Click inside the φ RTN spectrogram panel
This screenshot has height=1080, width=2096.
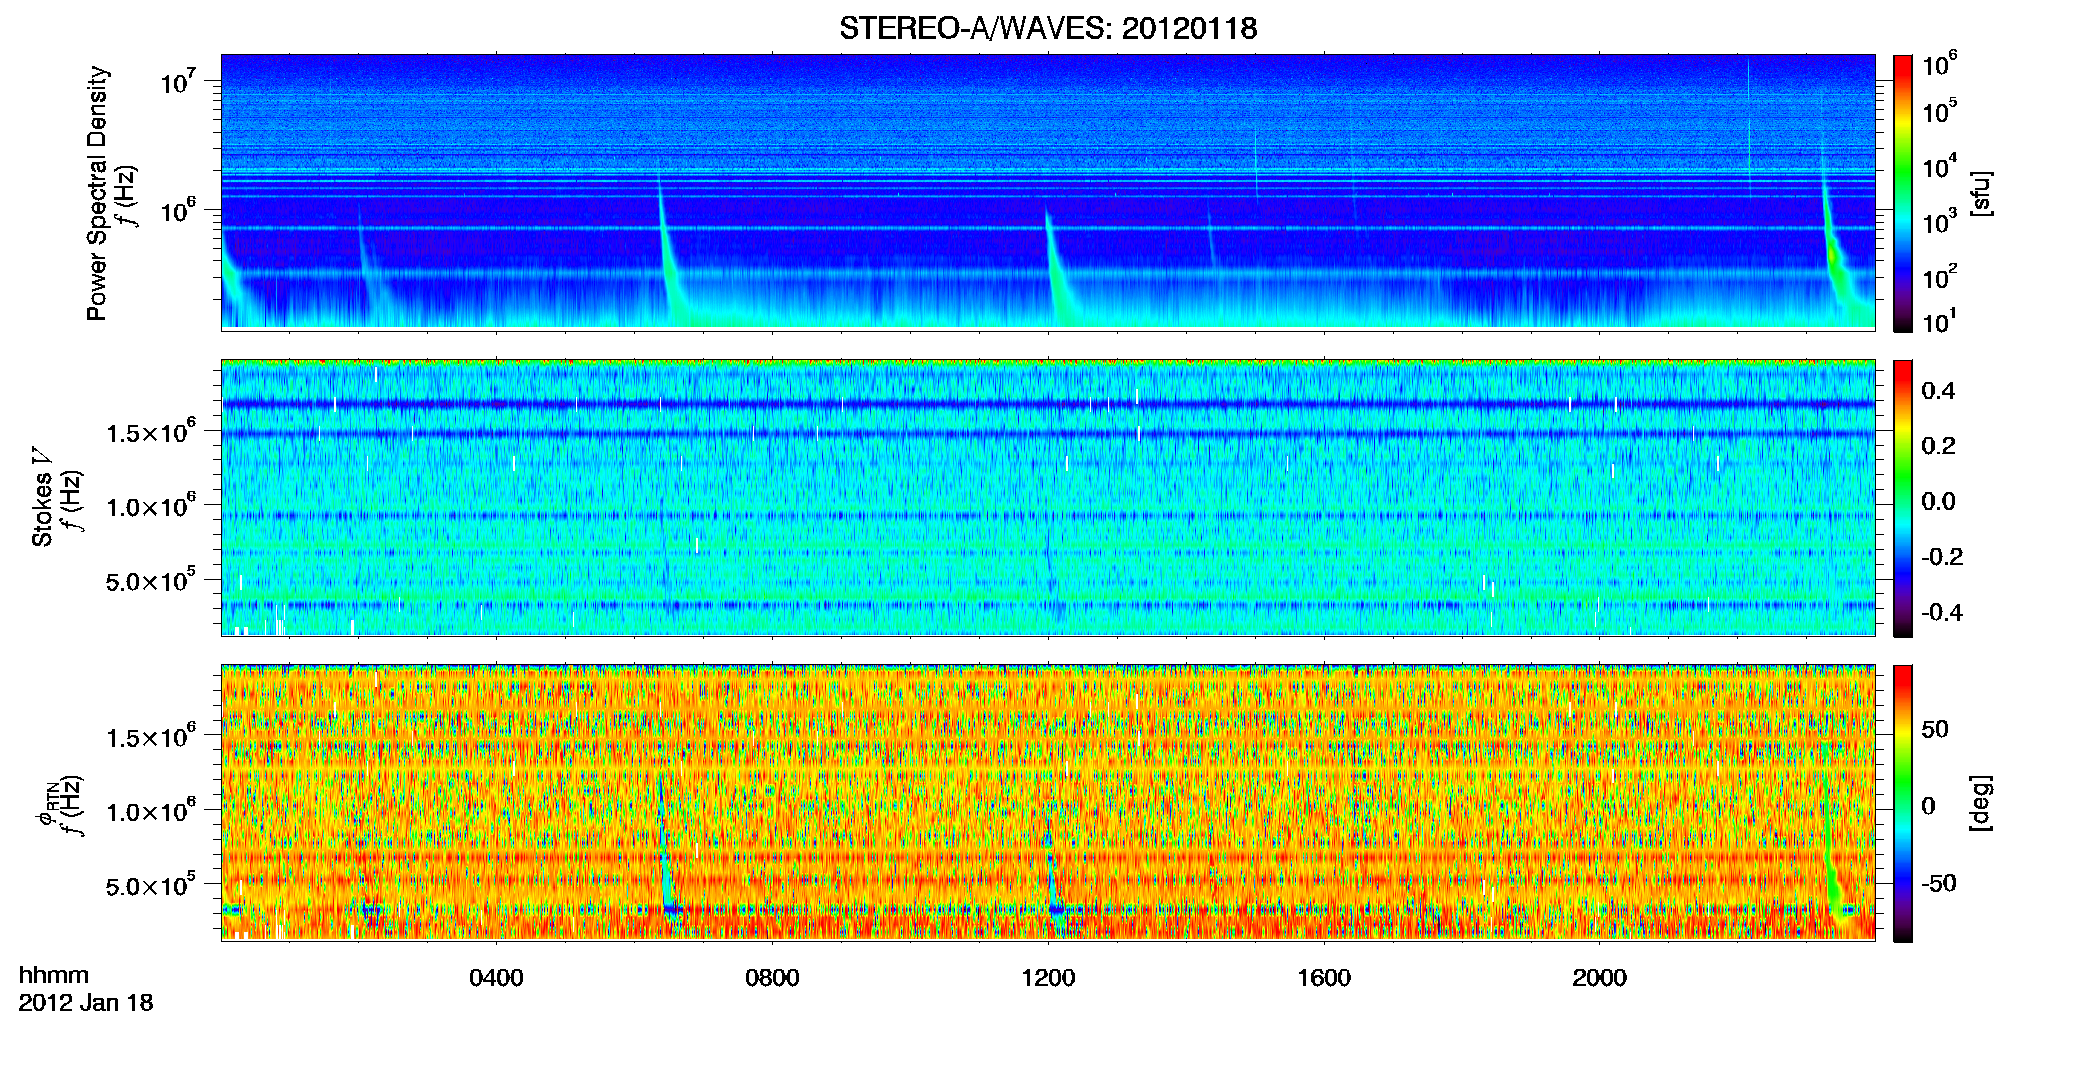click(x=1048, y=802)
